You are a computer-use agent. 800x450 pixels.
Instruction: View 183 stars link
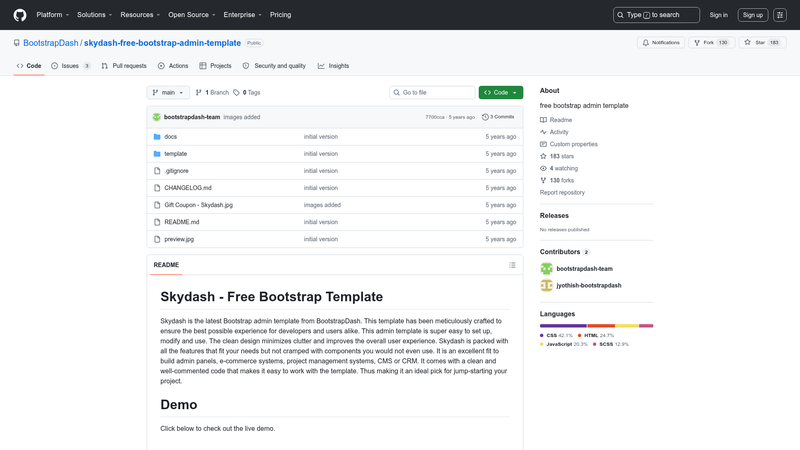point(557,156)
